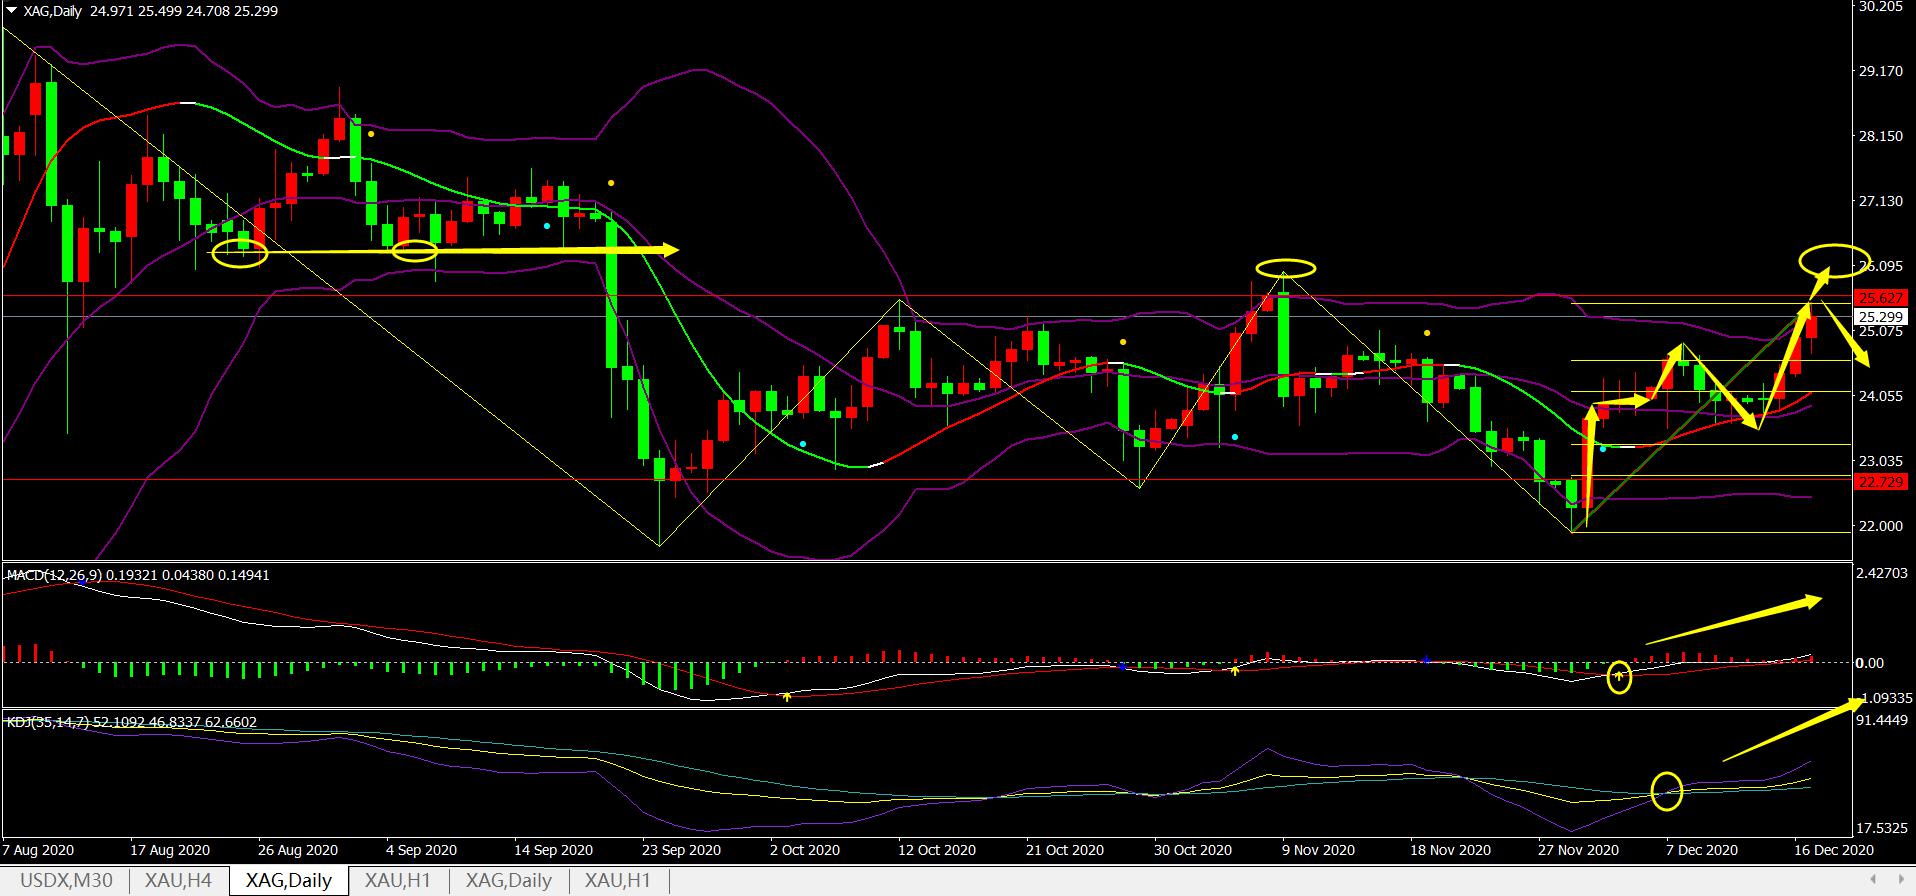
Task: Select the yellow ellipse on the KDJ crossover
Action: 1666,791
